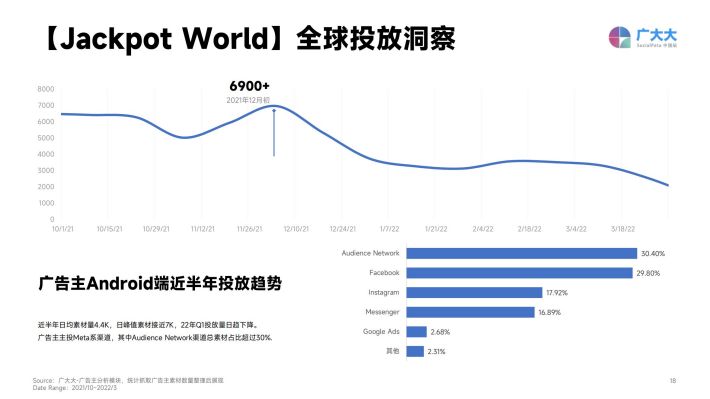Click the 广大大 logo icon
The width and height of the screenshot is (710, 399).
tap(619, 37)
